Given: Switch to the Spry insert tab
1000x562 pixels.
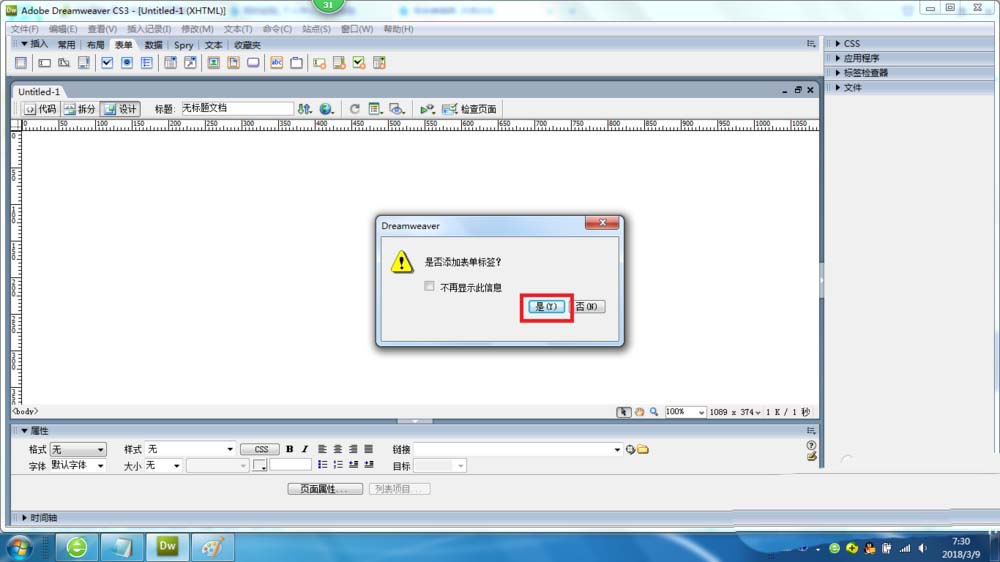Looking at the screenshot, I should 184,45.
